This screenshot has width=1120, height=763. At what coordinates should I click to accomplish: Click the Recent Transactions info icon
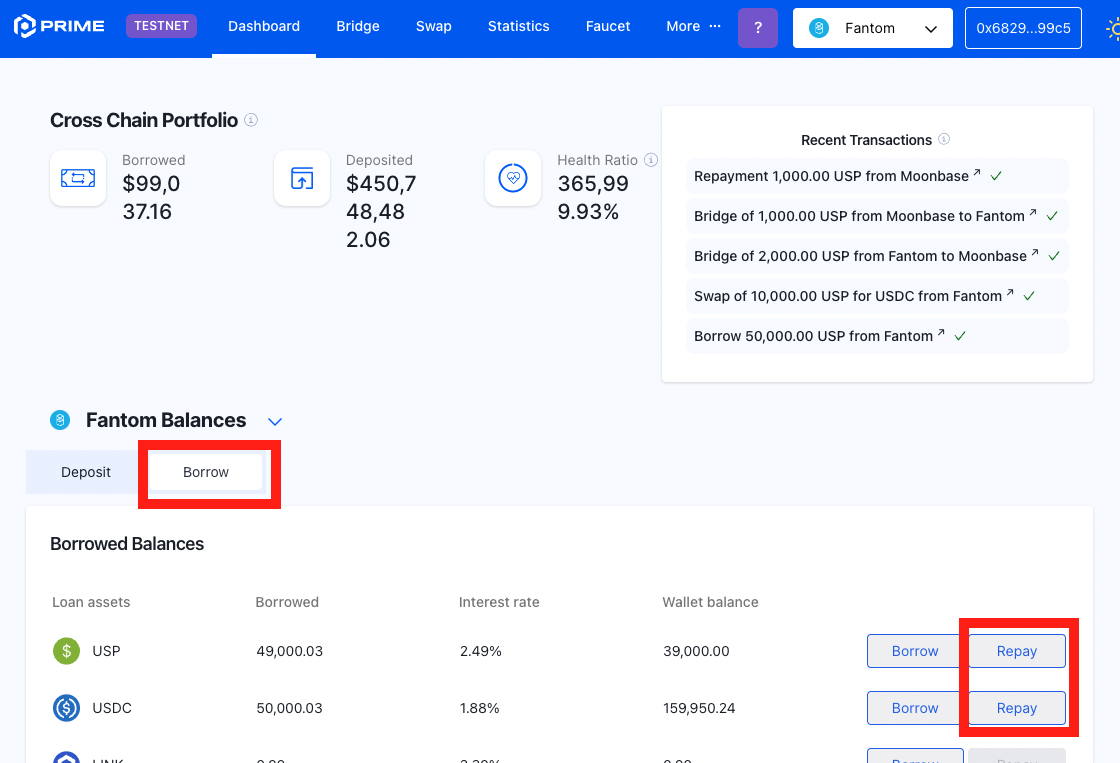pyautogui.click(x=944, y=139)
